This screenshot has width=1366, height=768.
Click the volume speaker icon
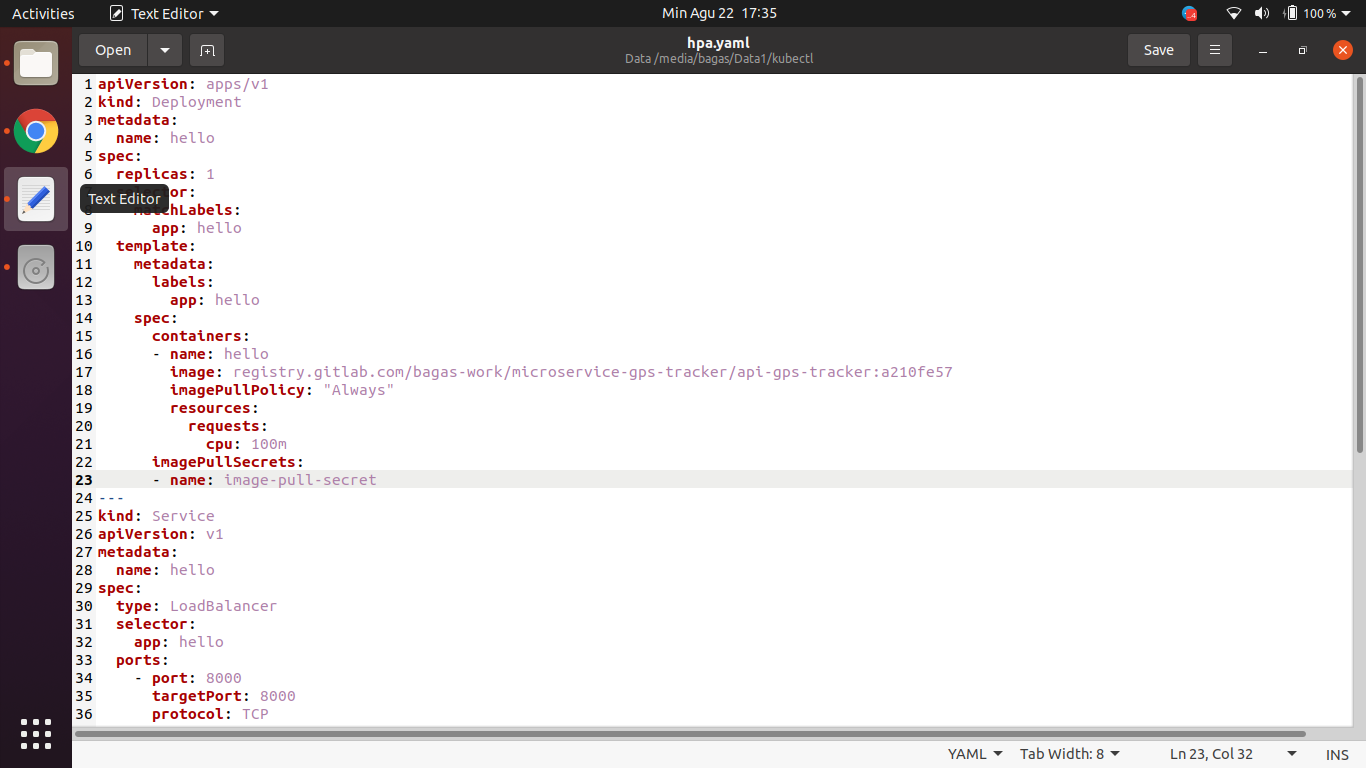pyautogui.click(x=1261, y=13)
